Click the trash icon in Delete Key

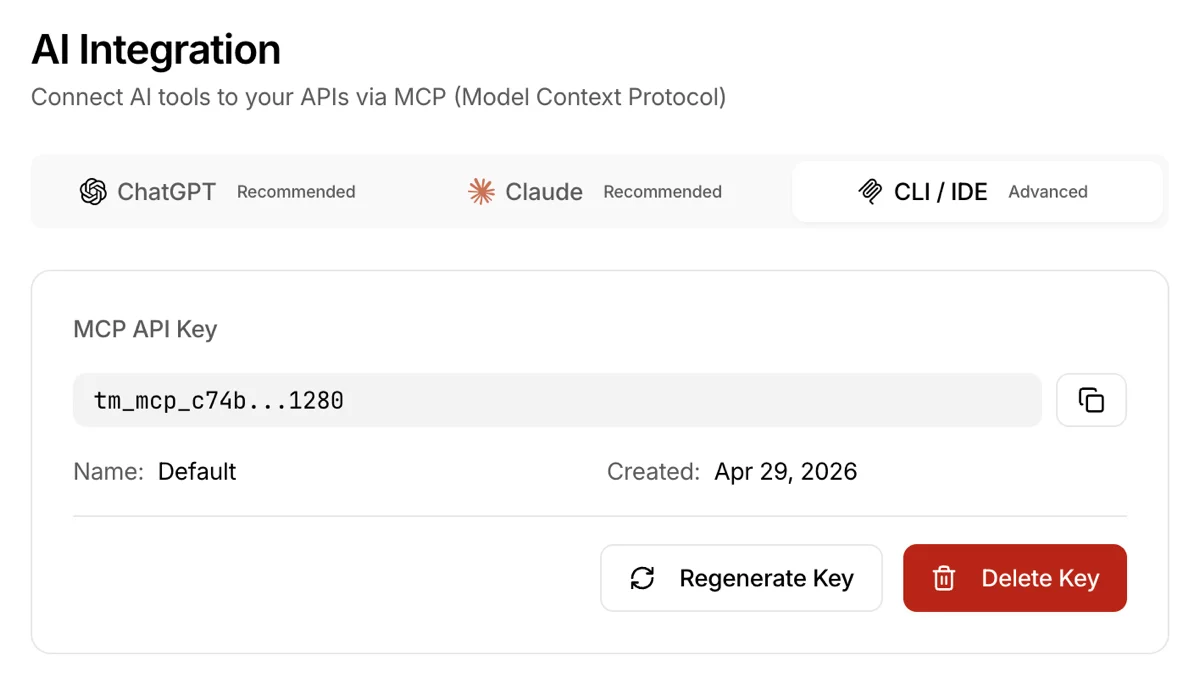[945, 578]
